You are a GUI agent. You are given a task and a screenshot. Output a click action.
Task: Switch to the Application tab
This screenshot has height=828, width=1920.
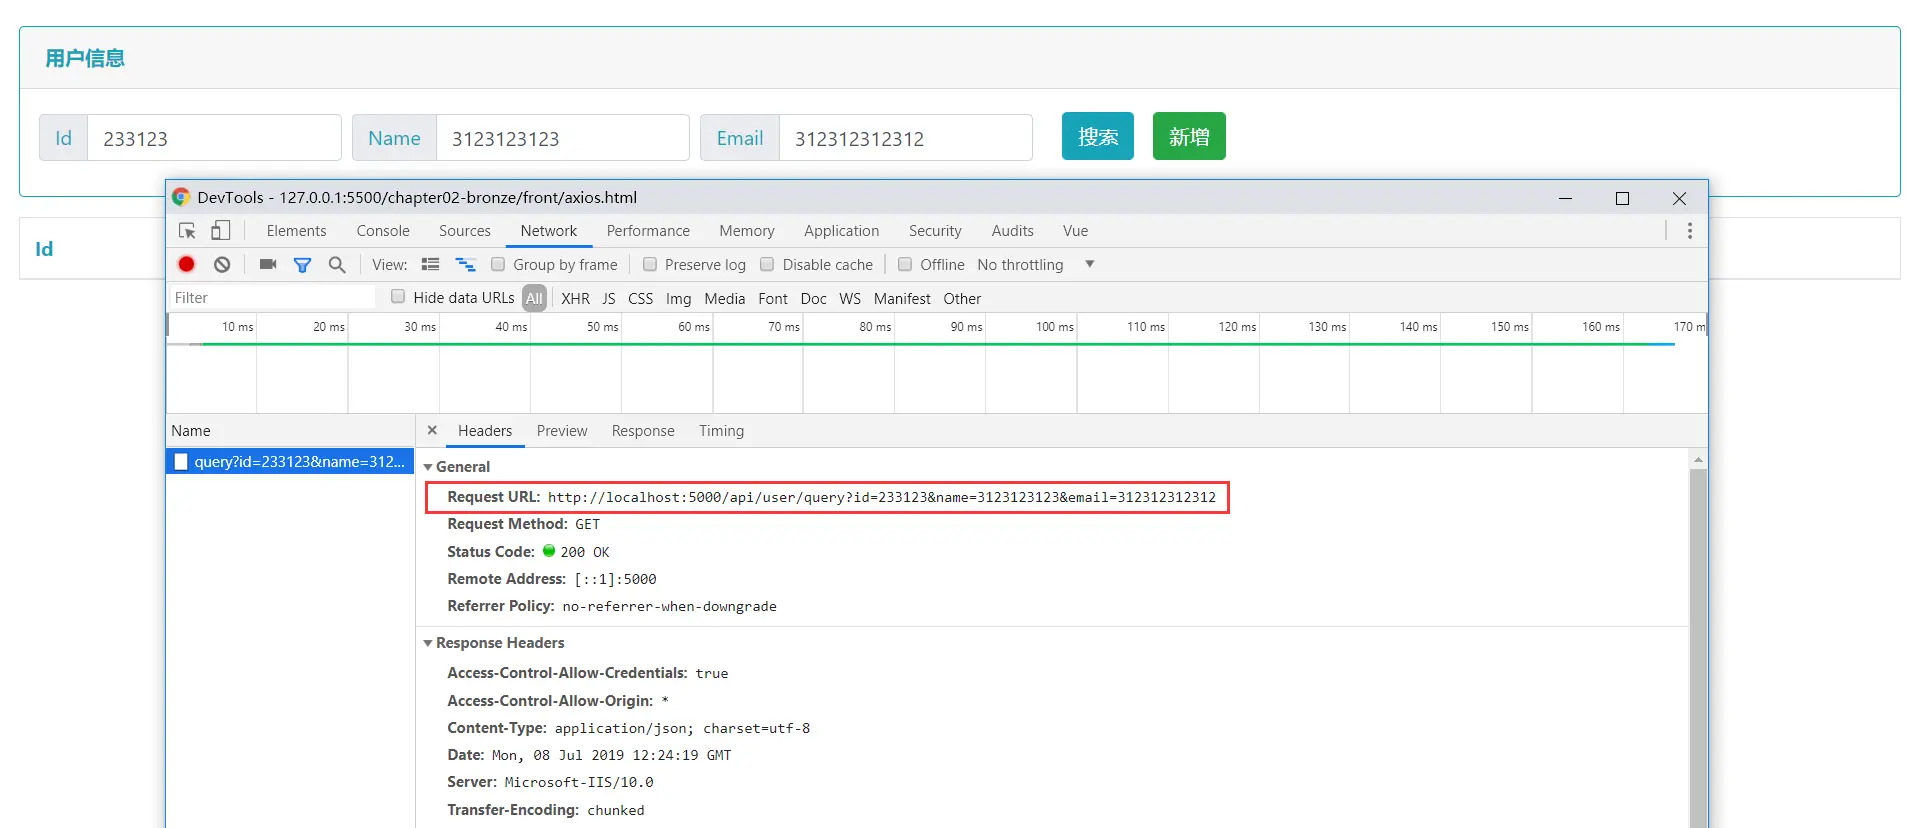842,231
